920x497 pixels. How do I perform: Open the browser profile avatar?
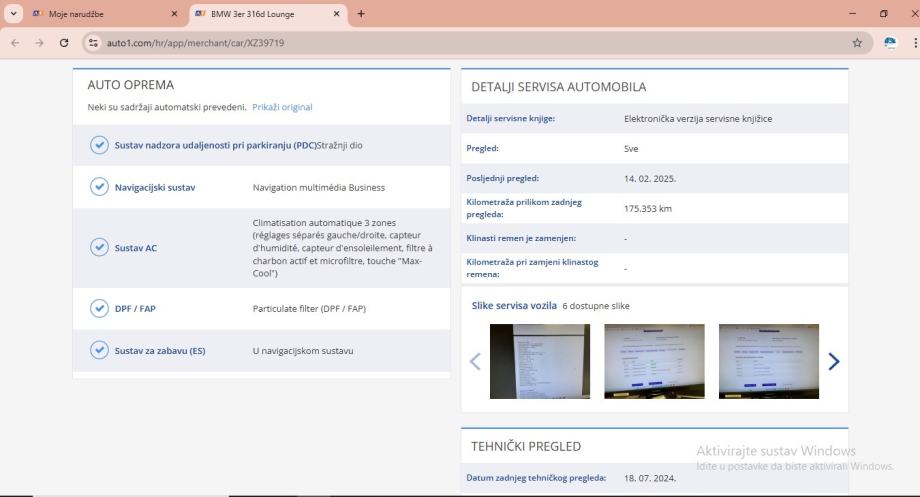pyautogui.click(x=890, y=43)
